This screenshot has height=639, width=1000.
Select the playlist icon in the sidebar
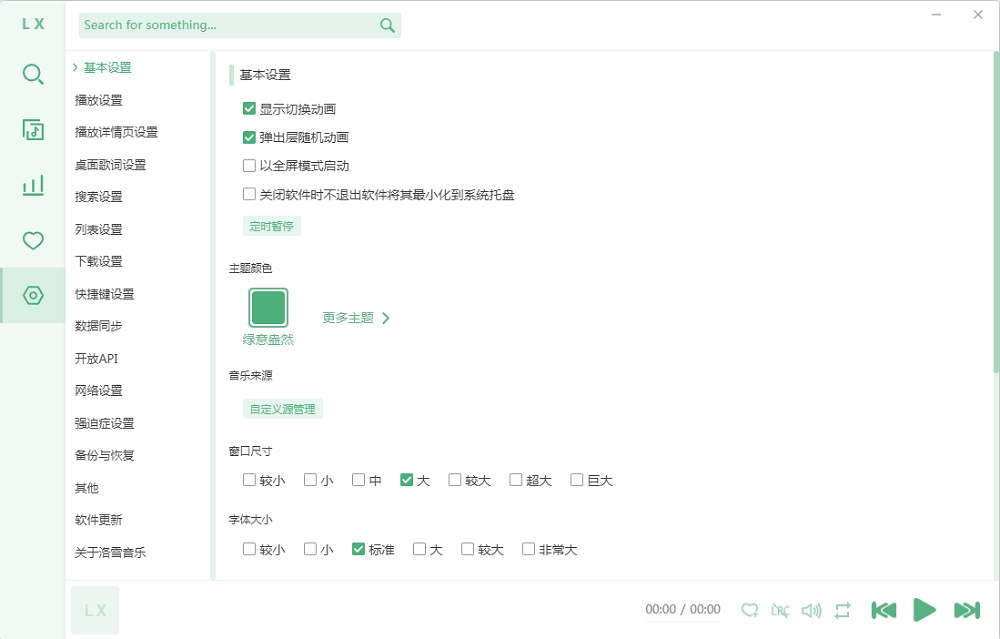tap(32, 130)
